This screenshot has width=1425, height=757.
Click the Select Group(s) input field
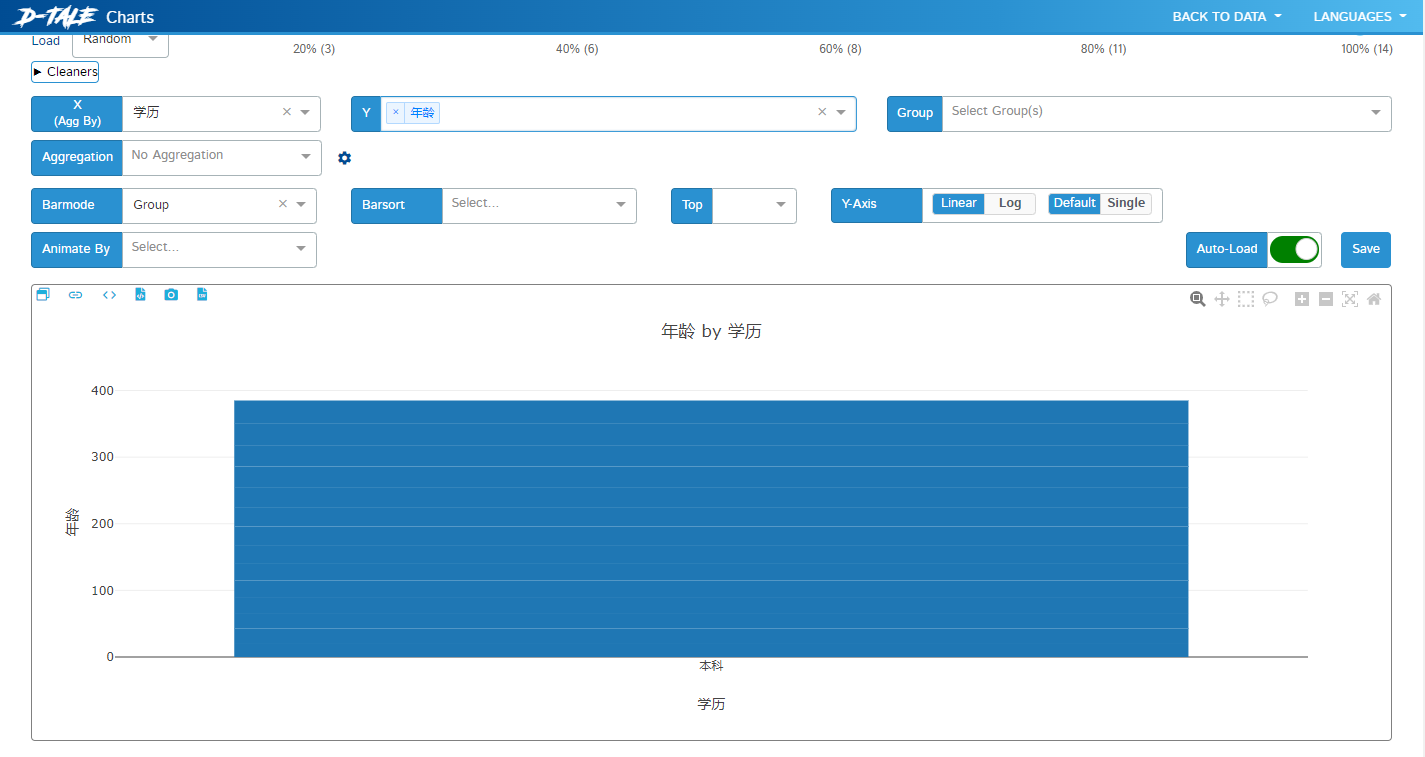[1150, 113]
